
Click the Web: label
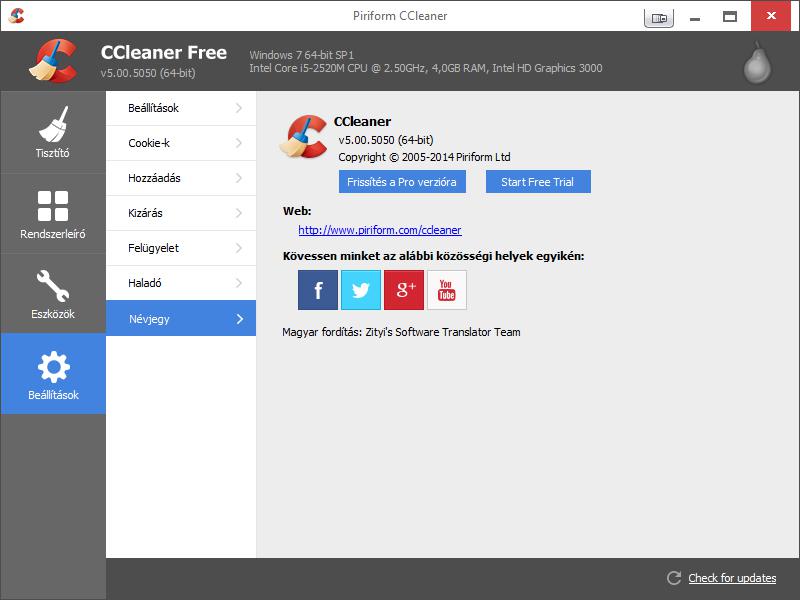pos(297,211)
